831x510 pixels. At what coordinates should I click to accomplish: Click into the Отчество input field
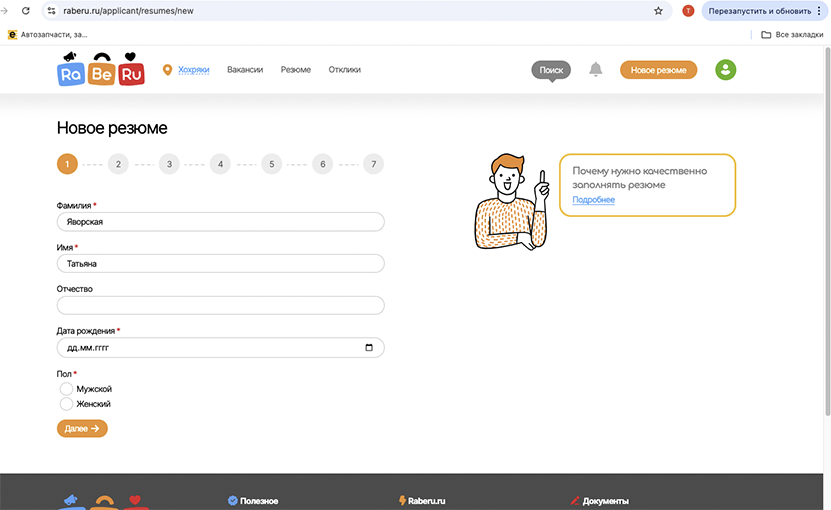[x=220, y=306]
